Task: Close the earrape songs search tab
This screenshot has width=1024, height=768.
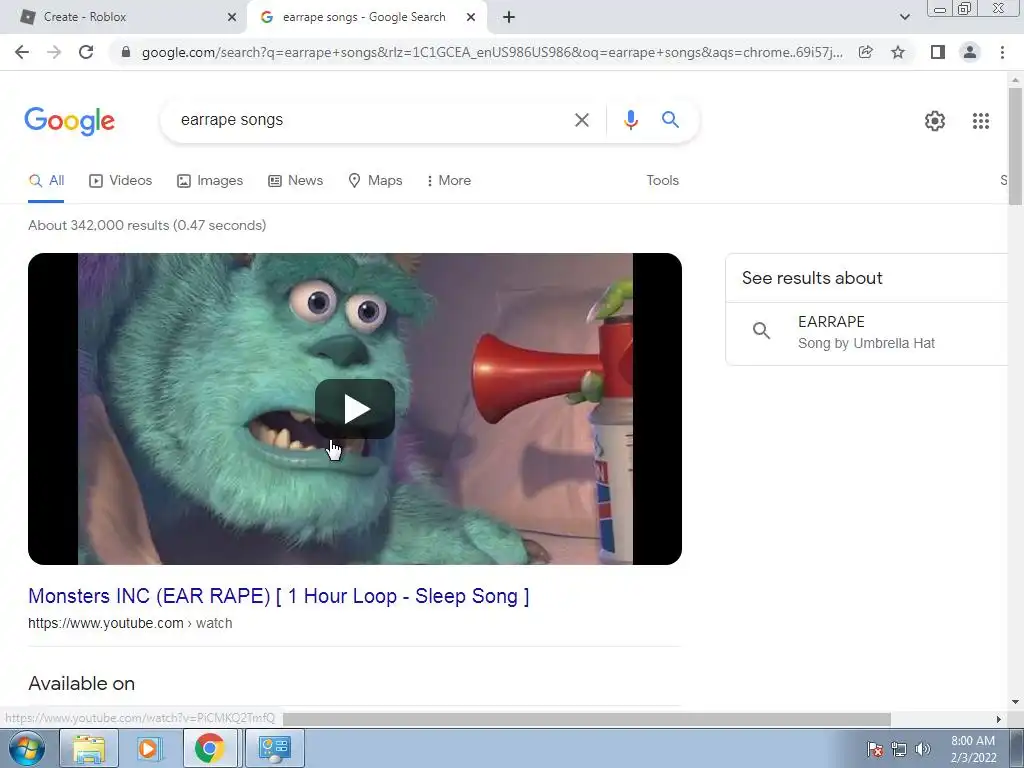Action: point(471,17)
